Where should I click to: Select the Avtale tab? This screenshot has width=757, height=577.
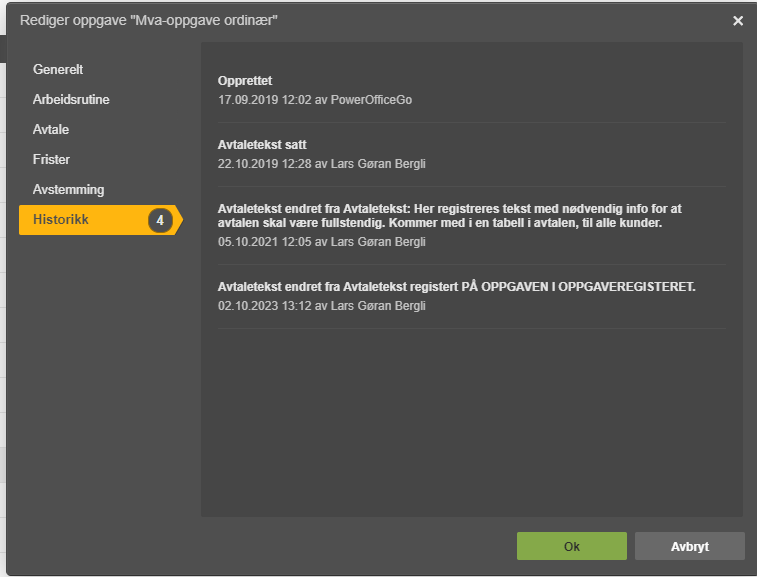pyautogui.click(x=51, y=129)
